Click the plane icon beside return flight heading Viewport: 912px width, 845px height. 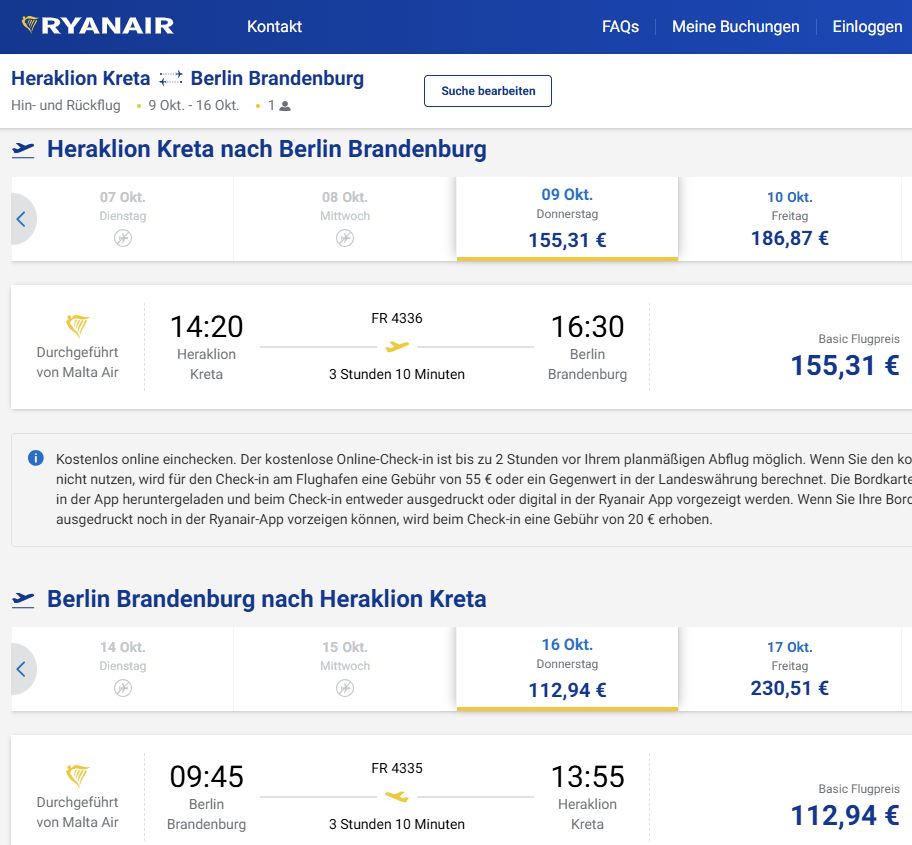coord(23,600)
